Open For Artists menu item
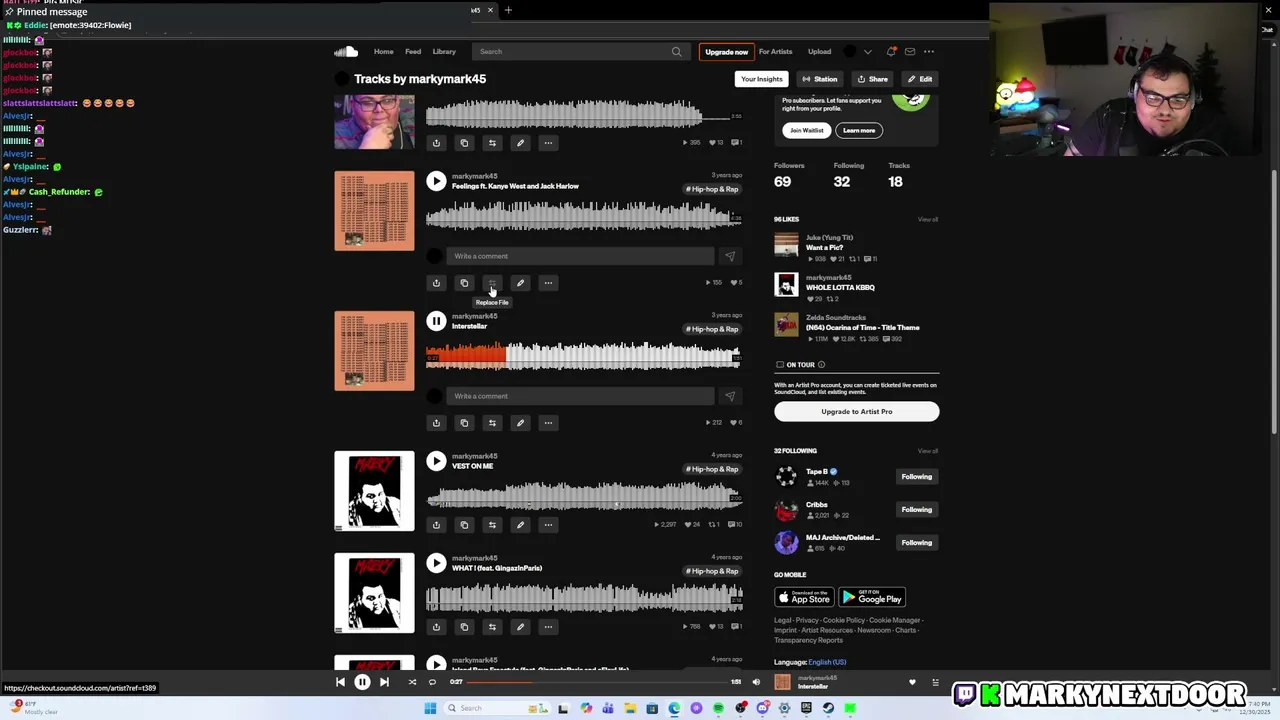This screenshot has height=720, width=1280. pyautogui.click(x=775, y=52)
